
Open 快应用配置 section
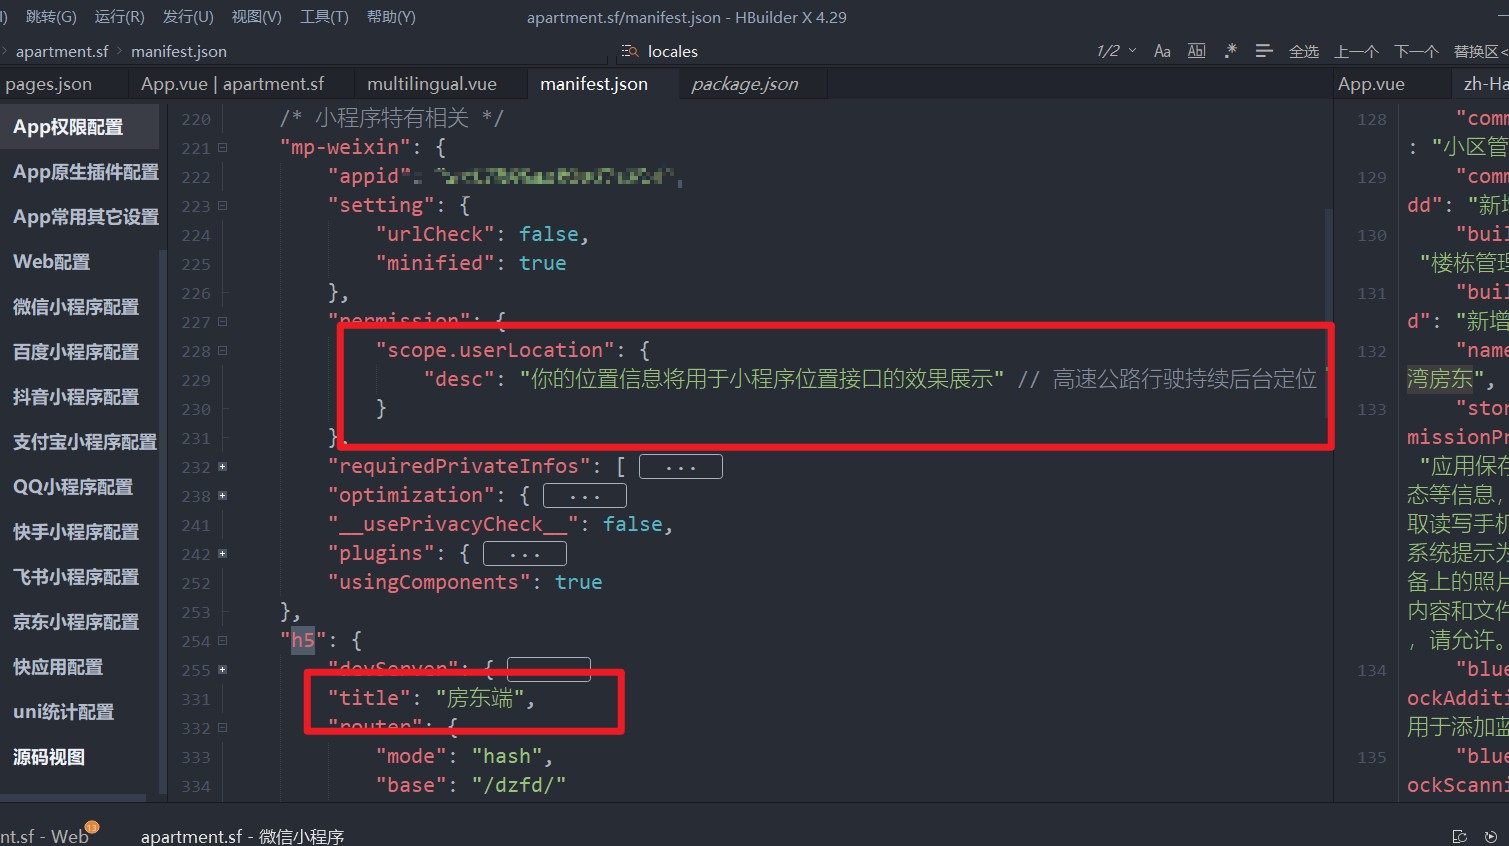(x=79, y=667)
